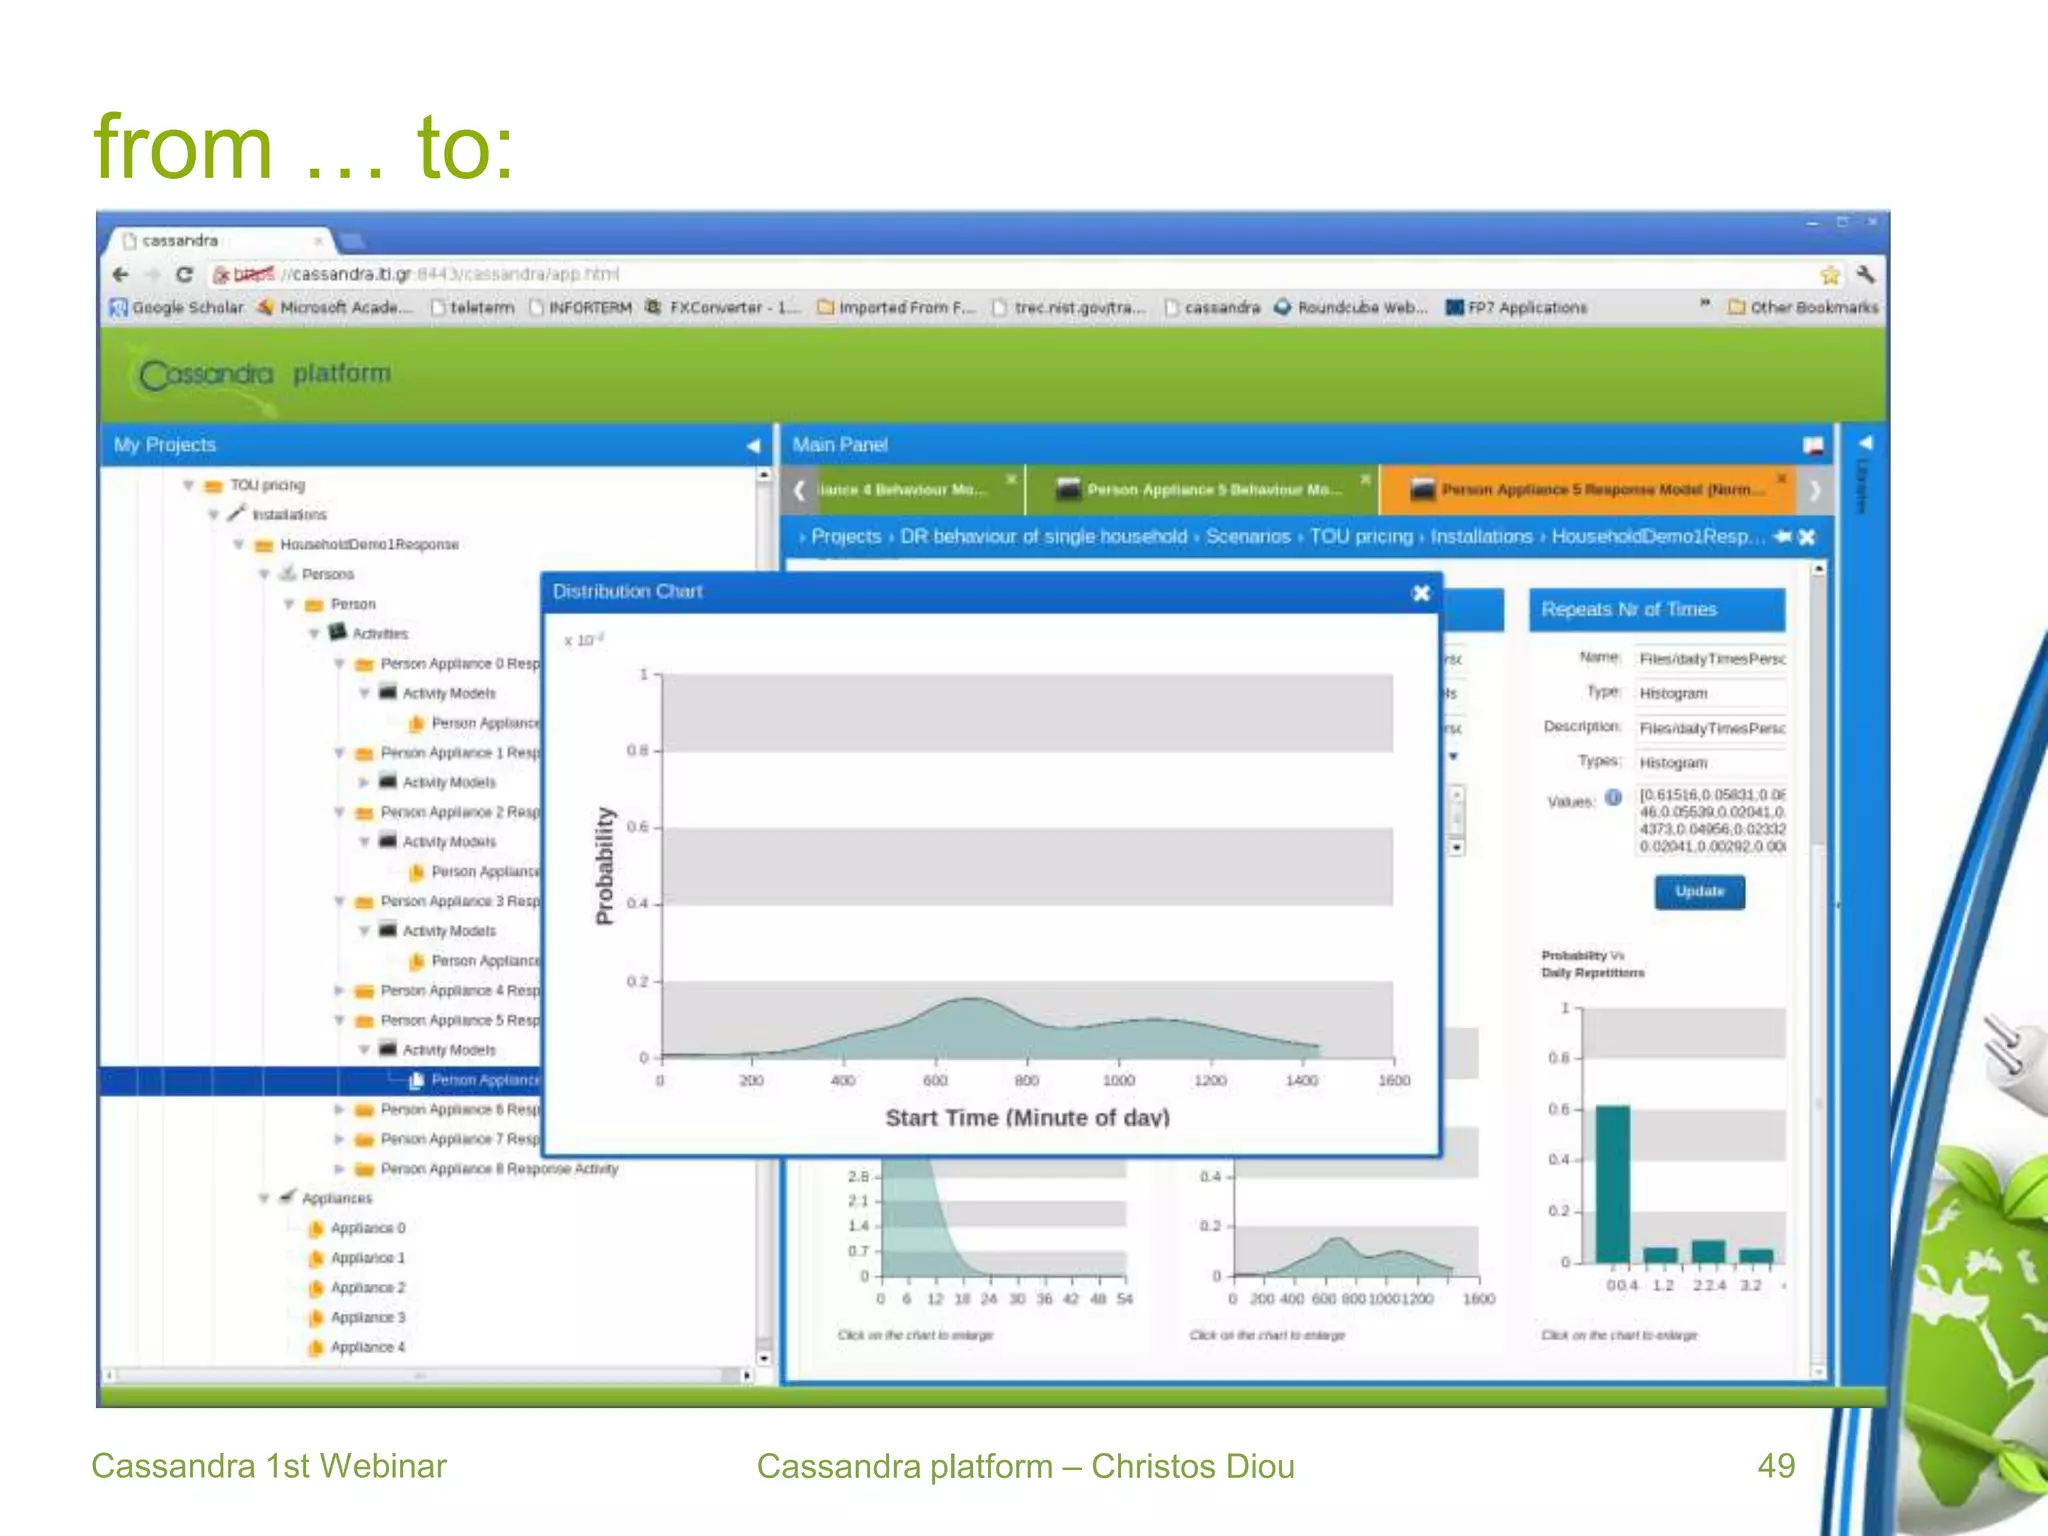Open the Scenarios breadcrumb link
2048x1536 pixels.
click(1247, 537)
